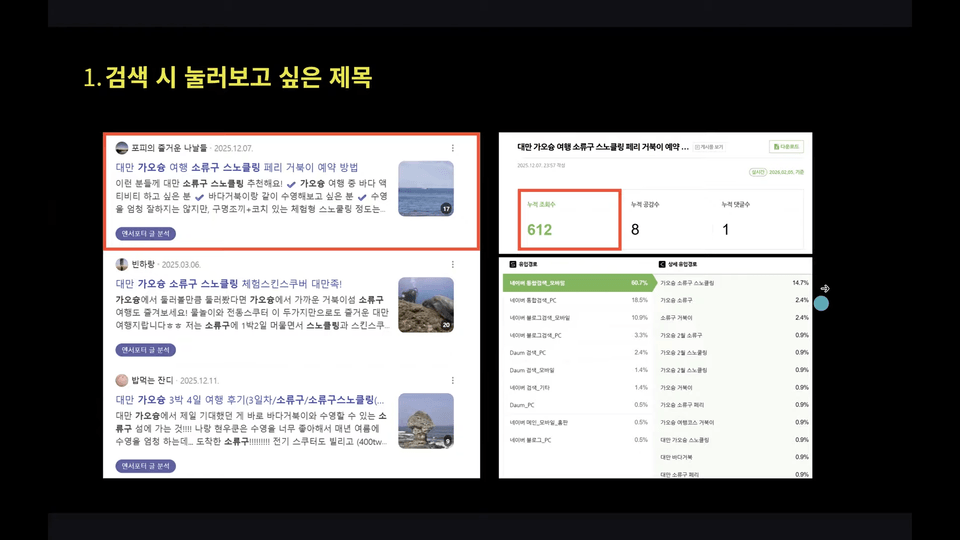
Task: Click the keyword row 대만 소류구 페리
Action: click(x=734, y=474)
